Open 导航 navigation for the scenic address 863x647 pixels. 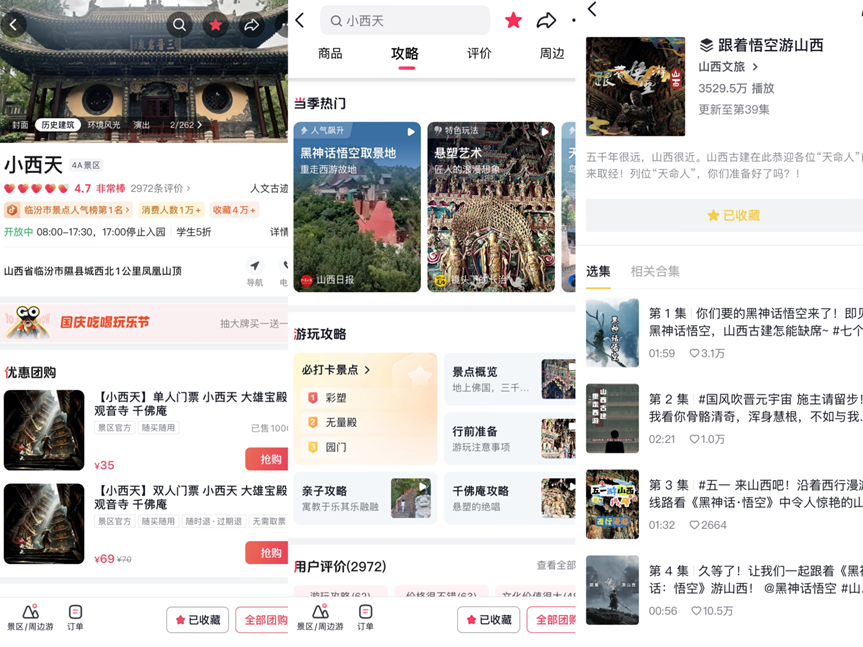click(x=255, y=271)
